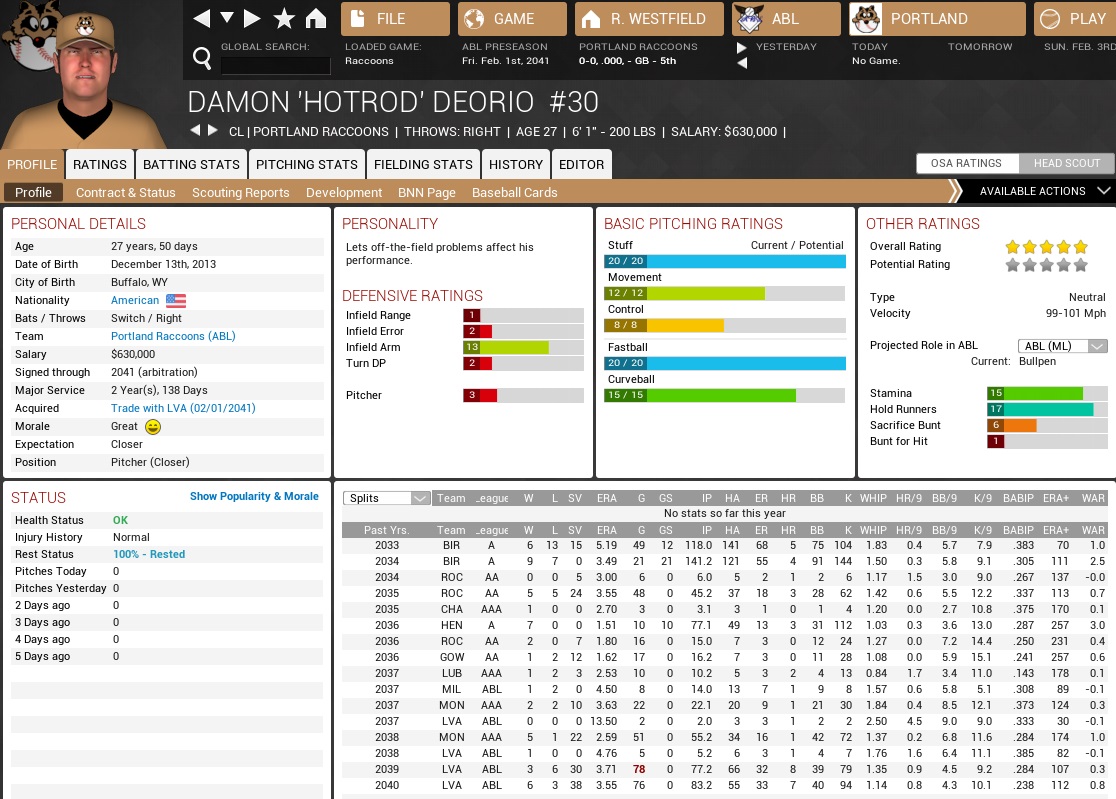Open the Splits dropdown
The width and height of the screenshot is (1116, 799).
(386, 498)
